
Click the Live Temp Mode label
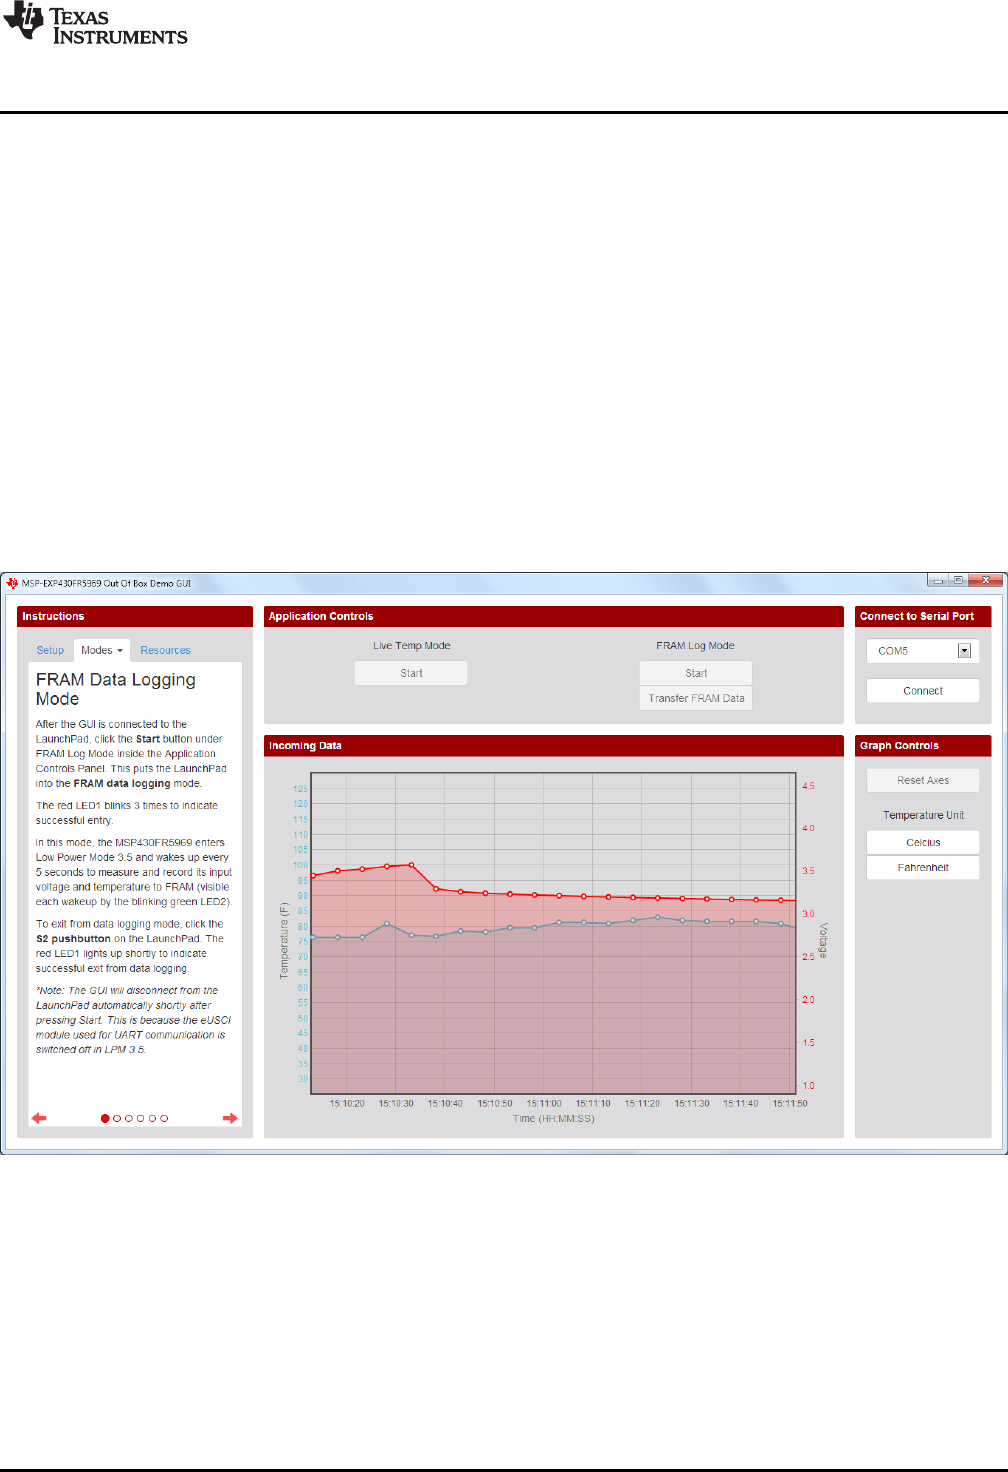click(411, 646)
